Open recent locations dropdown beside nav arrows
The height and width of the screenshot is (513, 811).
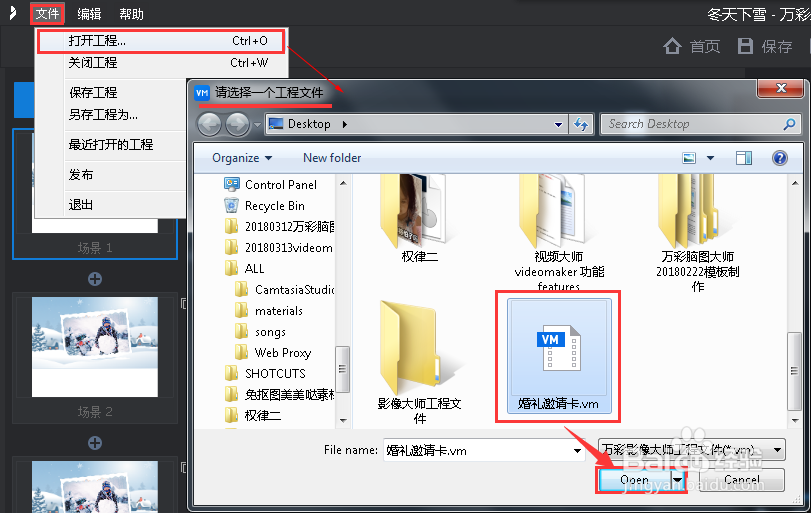257,125
